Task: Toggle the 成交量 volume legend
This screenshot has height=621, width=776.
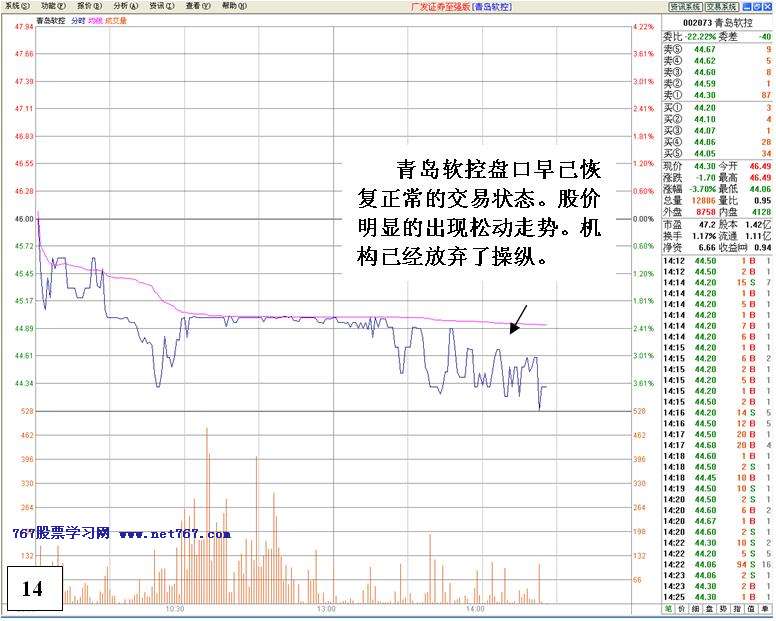Action: click(x=116, y=20)
